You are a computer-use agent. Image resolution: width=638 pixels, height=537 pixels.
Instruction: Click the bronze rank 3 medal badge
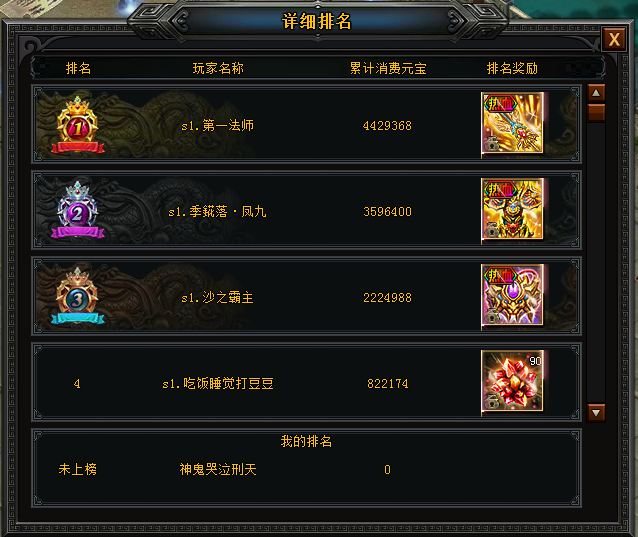(78, 296)
